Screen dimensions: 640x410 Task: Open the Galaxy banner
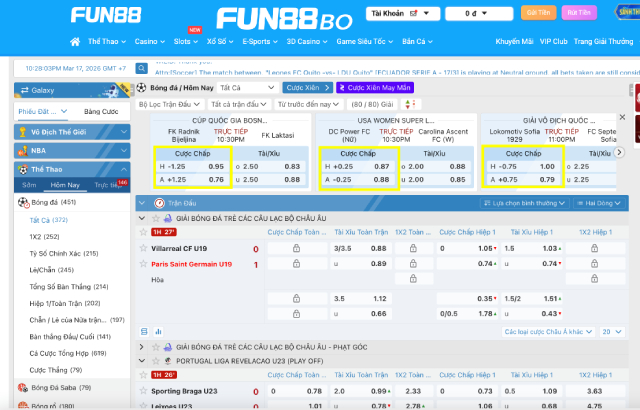coord(72,90)
